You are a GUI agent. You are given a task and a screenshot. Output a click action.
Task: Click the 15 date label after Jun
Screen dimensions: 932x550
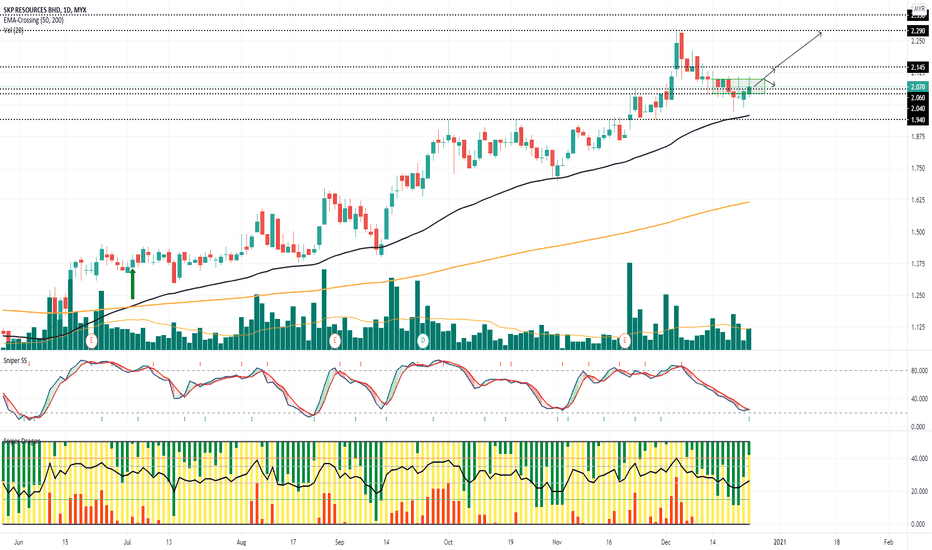pyautogui.click(x=65, y=542)
